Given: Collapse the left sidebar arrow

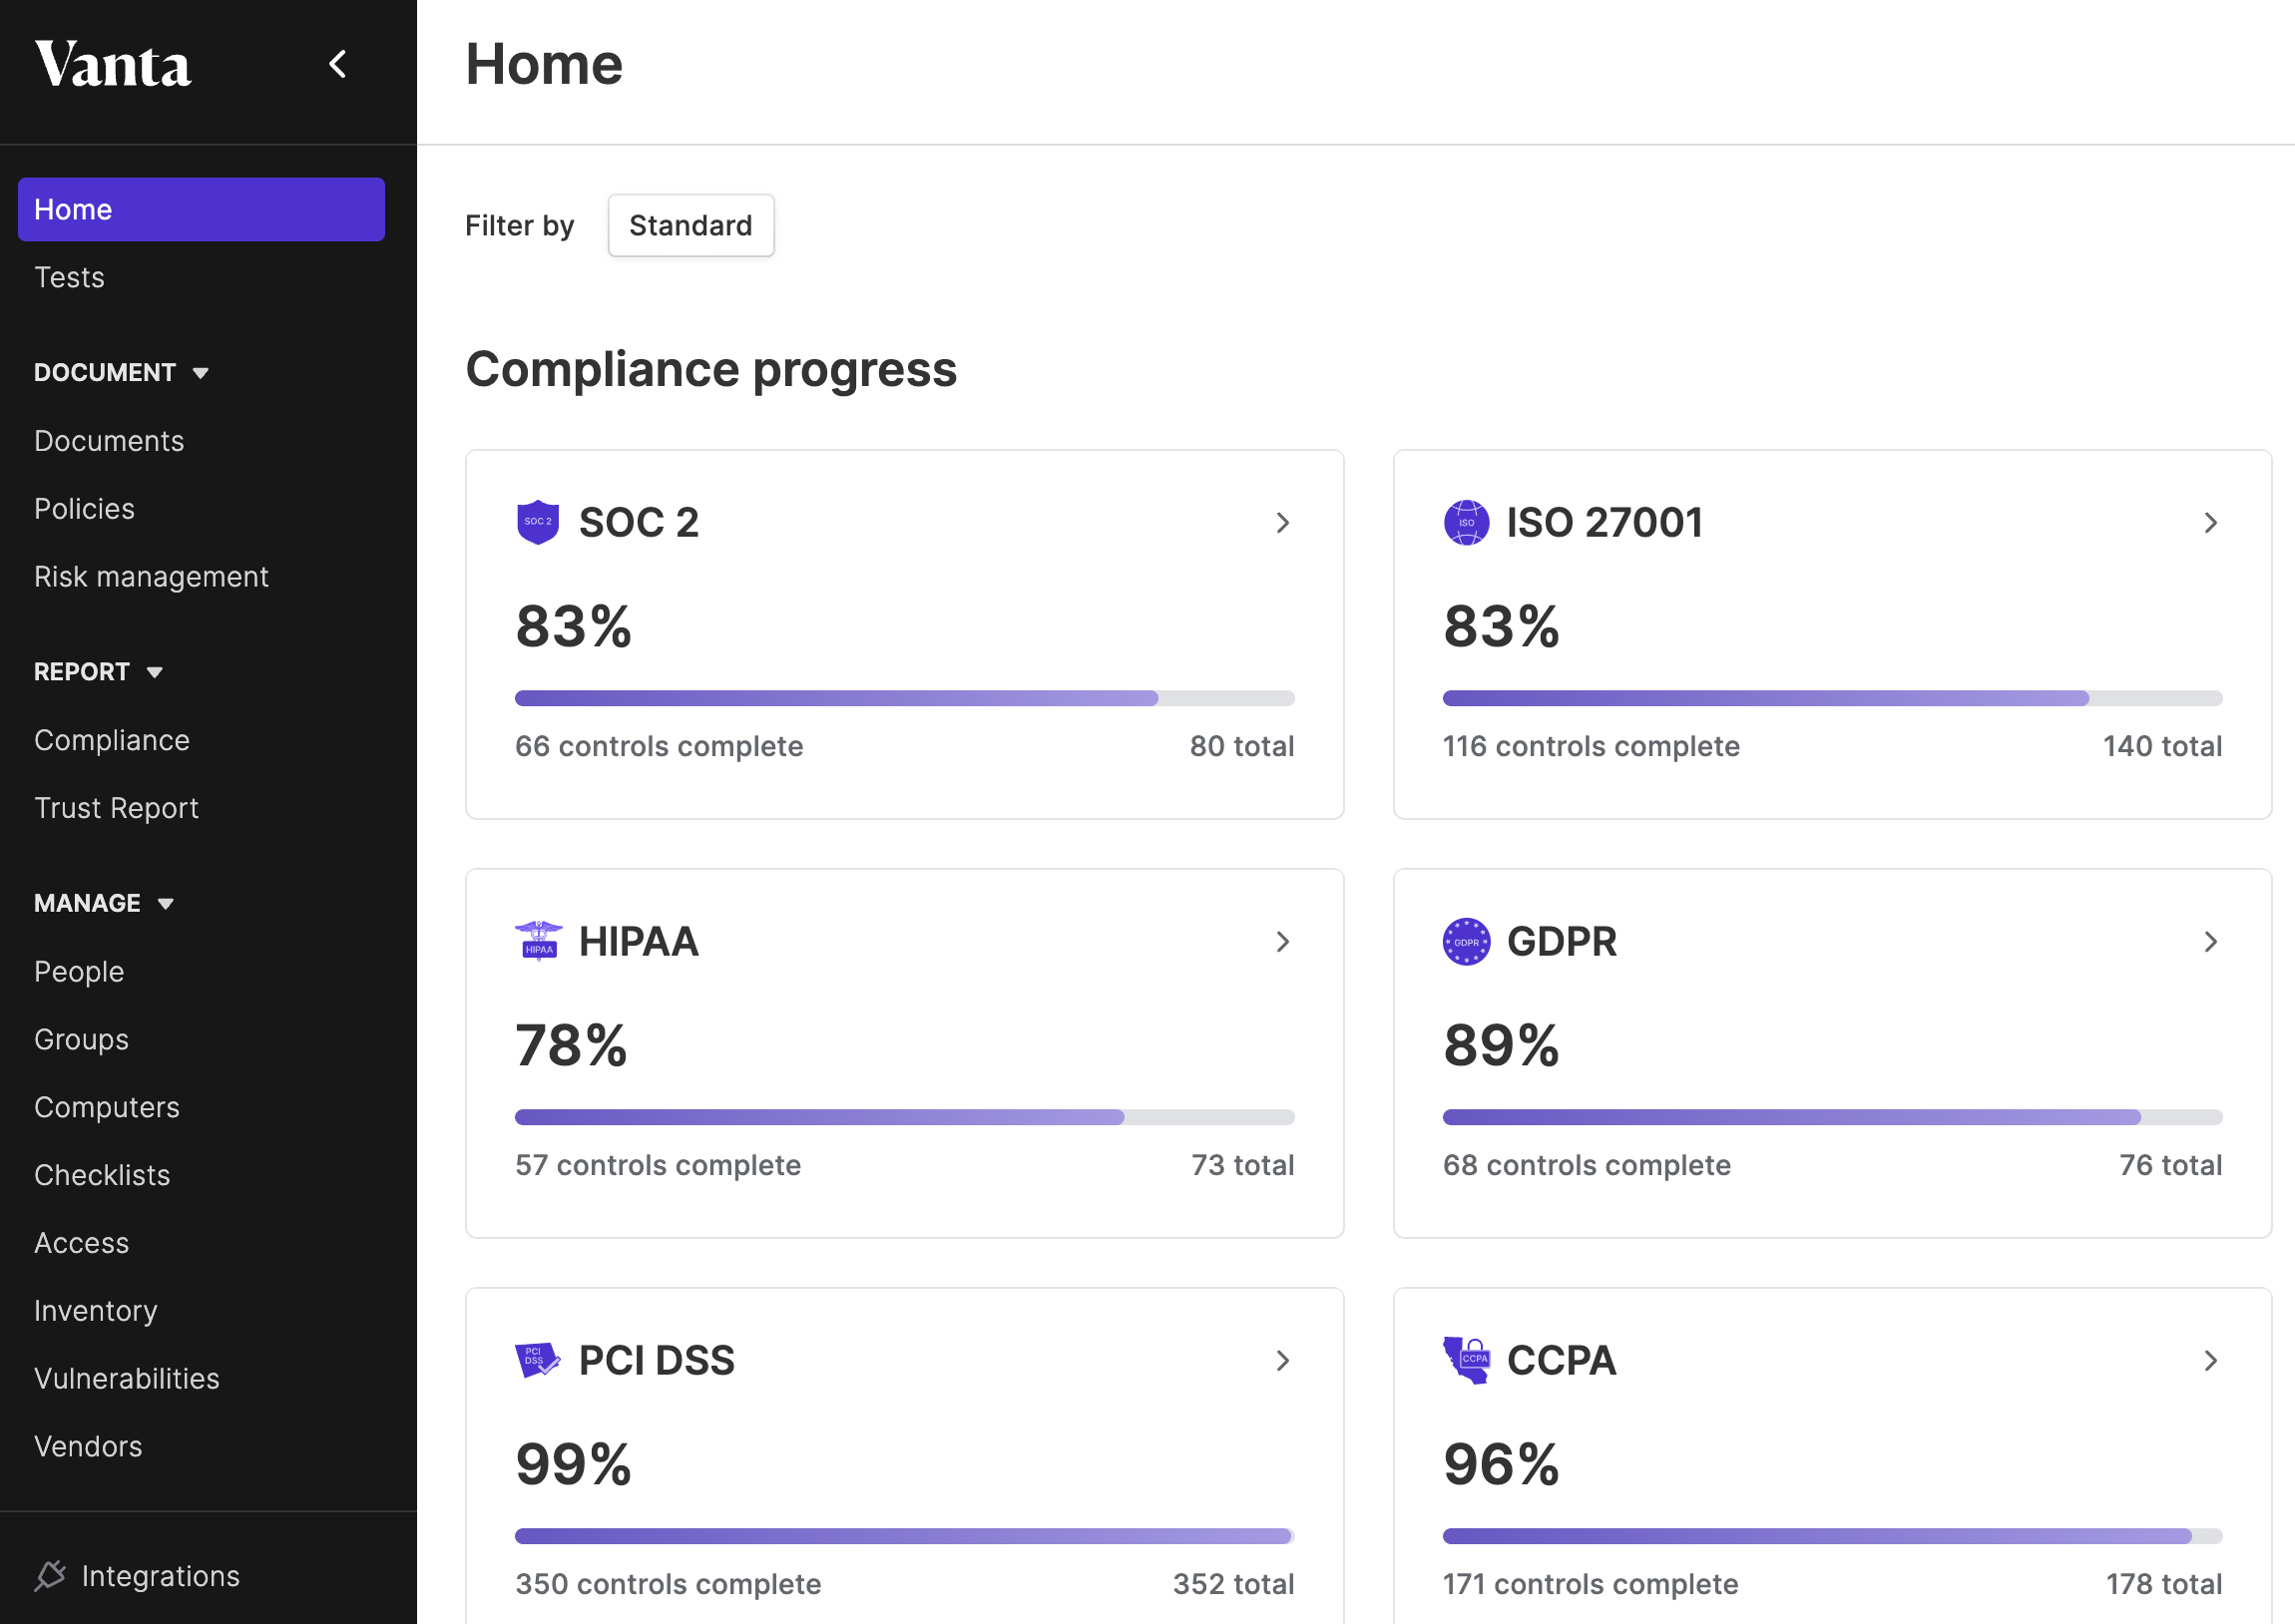Looking at the screenshot, I should [337, 63].
